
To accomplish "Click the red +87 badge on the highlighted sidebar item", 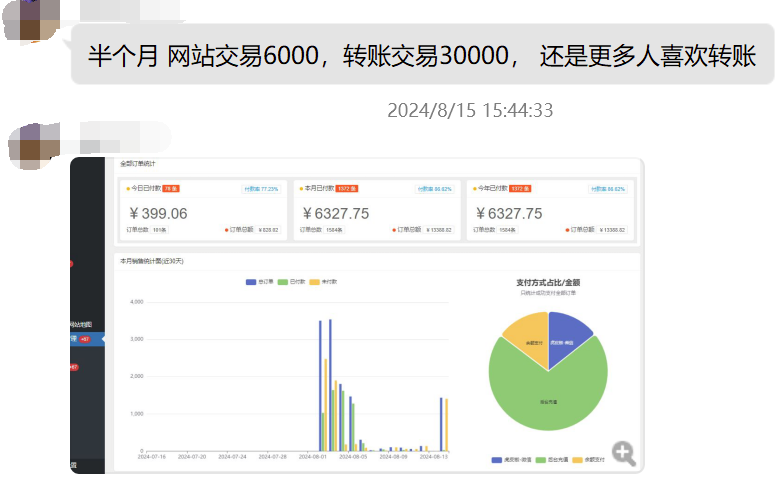I will (85, 340).
